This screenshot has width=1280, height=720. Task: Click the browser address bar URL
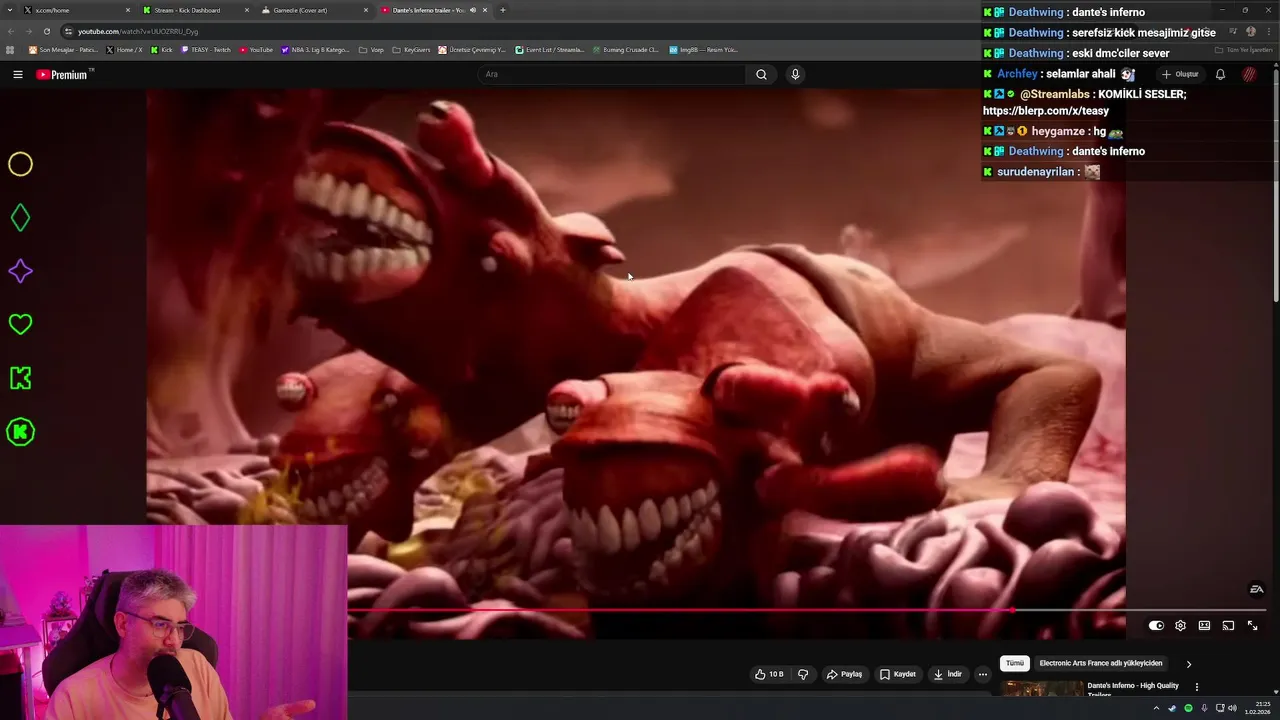tap(138, 31)
